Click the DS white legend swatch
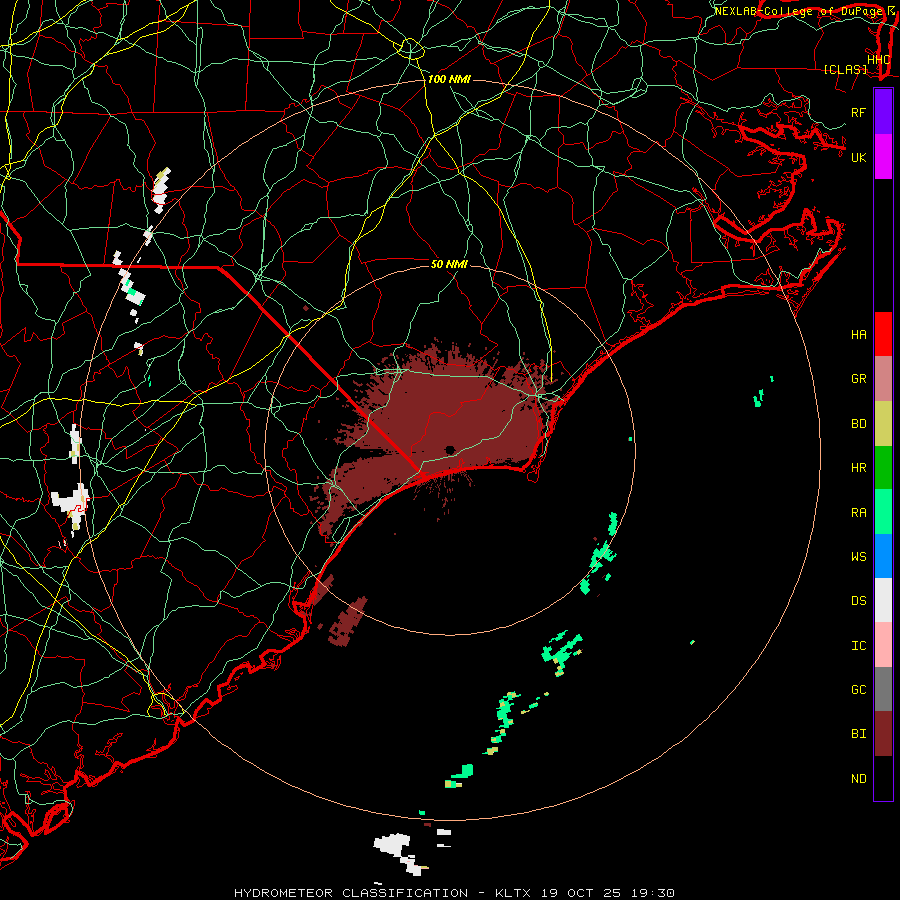900x900 pixels. [x=883, y=600]
